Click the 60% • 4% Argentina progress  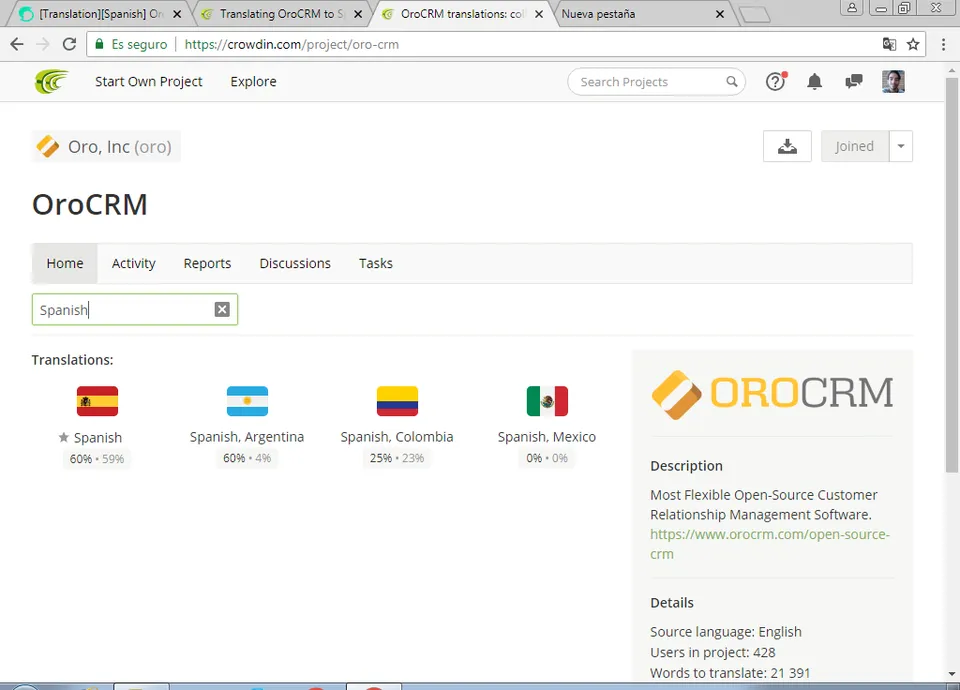click(x=247, y=458)
